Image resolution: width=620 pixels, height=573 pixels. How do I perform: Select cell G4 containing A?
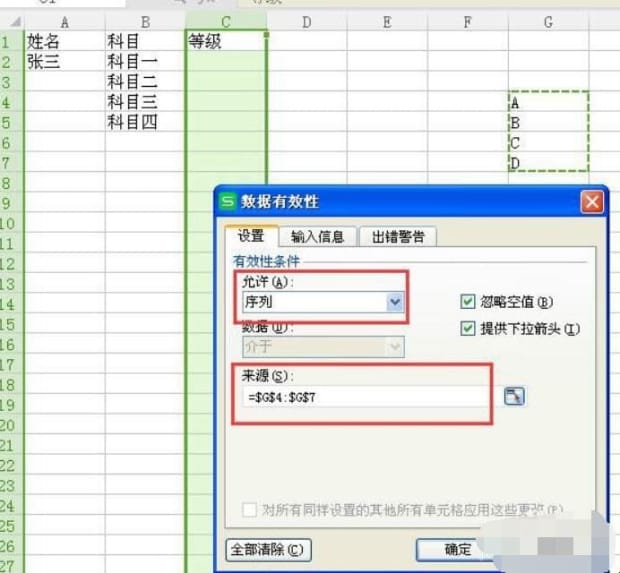pos(548,102)
